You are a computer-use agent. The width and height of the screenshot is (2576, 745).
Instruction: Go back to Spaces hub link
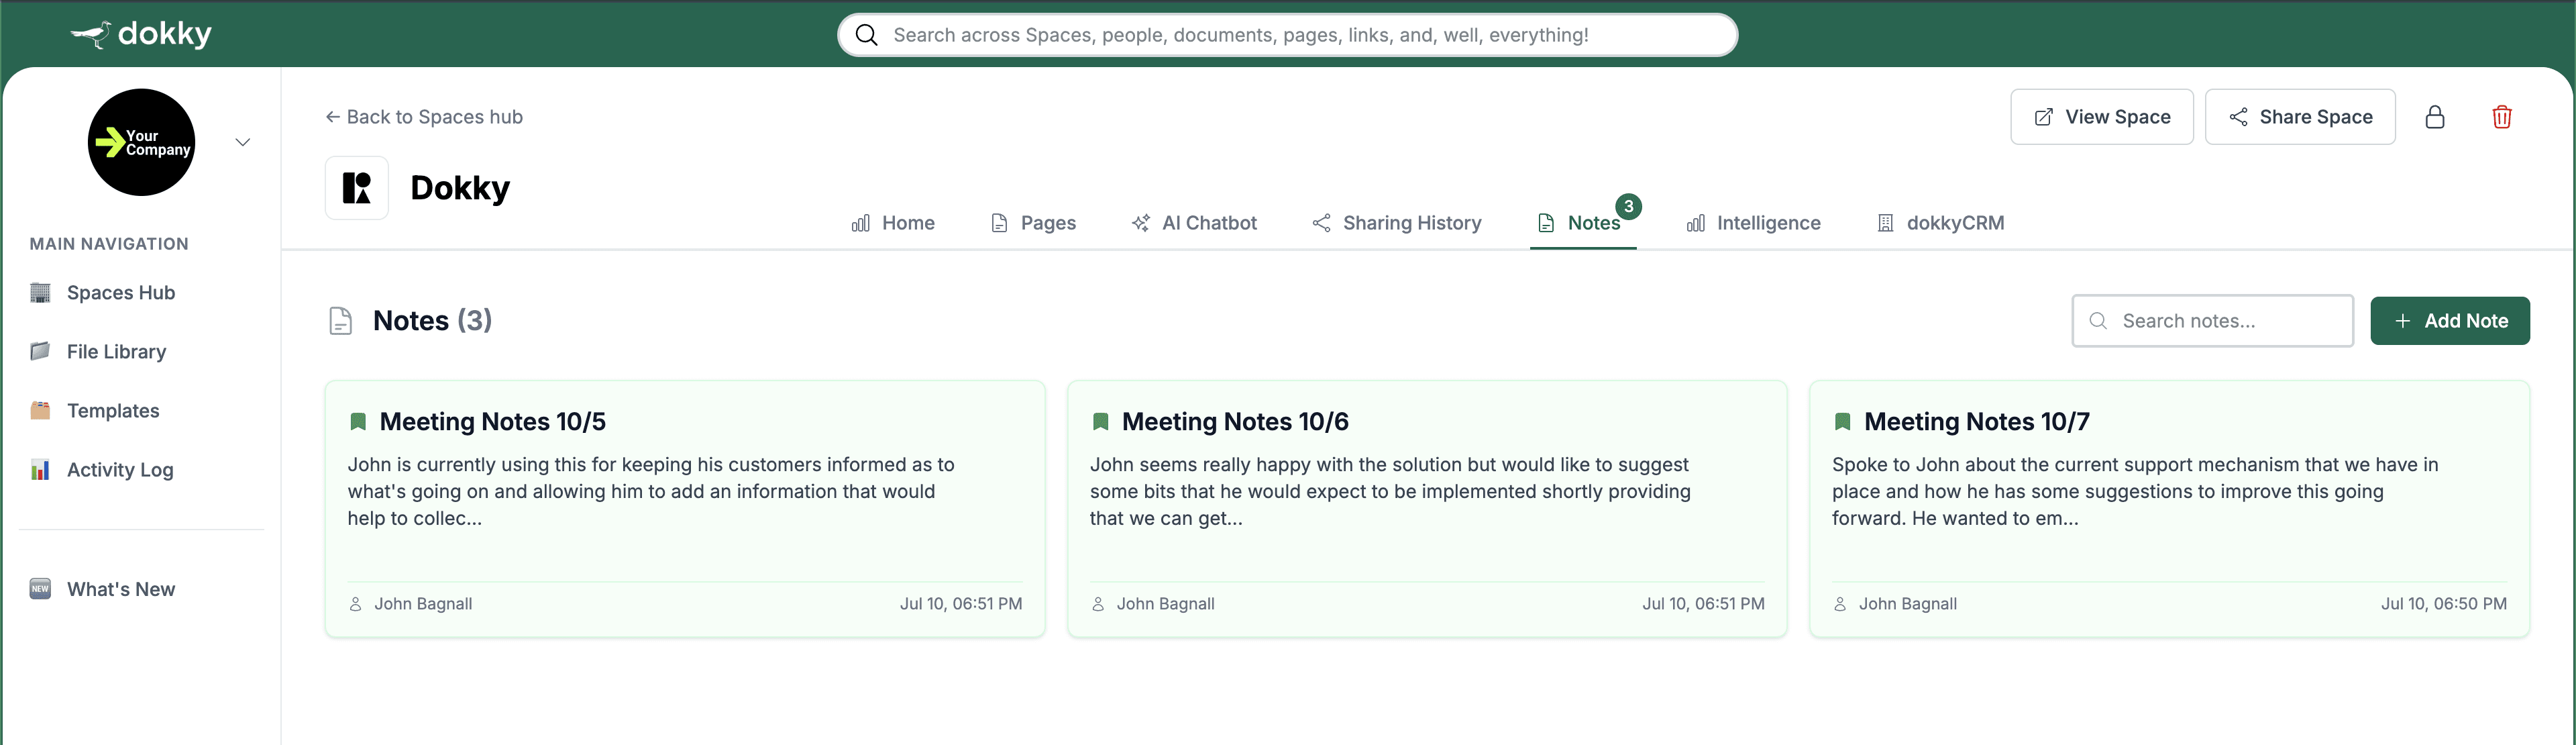pyautogui.click(x=424, y=117)
